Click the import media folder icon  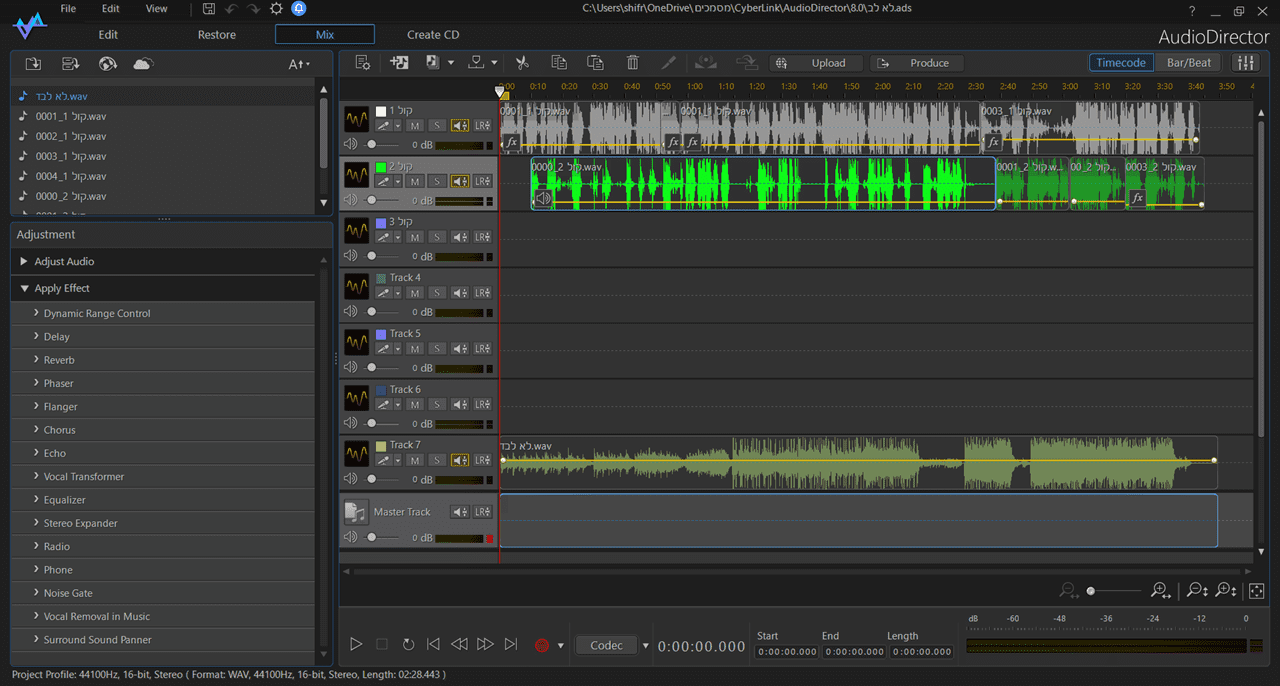tap(33, 64)
